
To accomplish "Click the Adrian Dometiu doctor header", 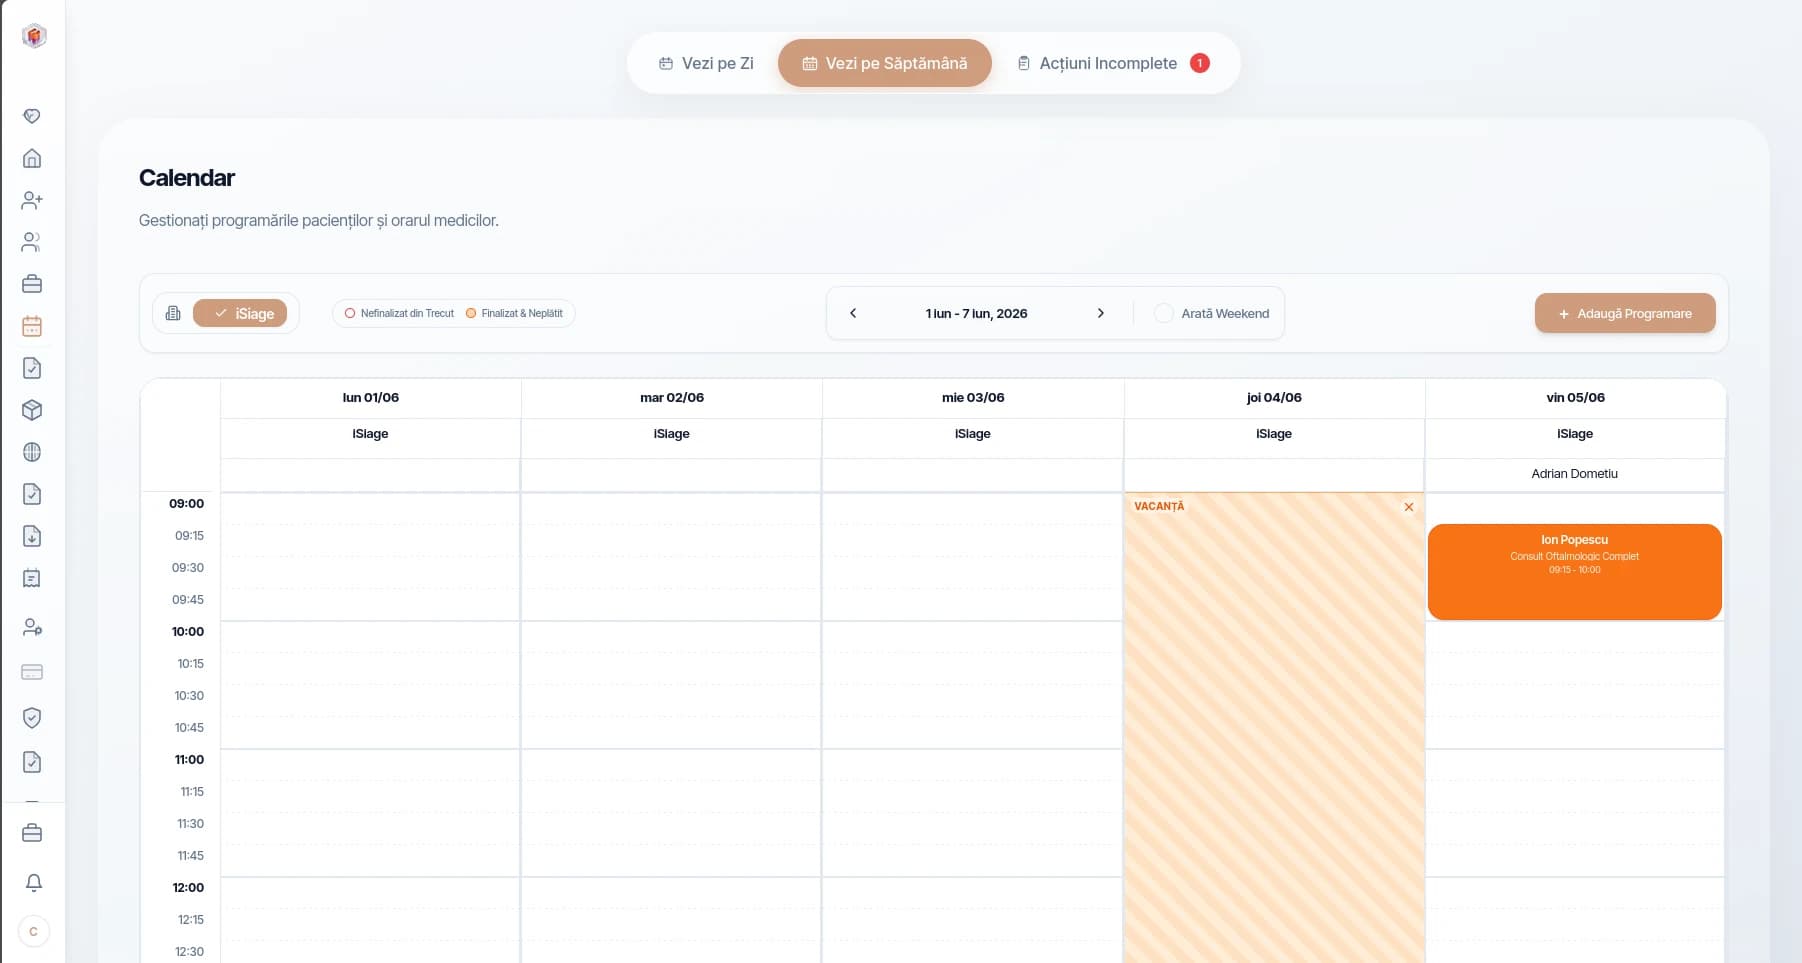I will [1575, 474].
